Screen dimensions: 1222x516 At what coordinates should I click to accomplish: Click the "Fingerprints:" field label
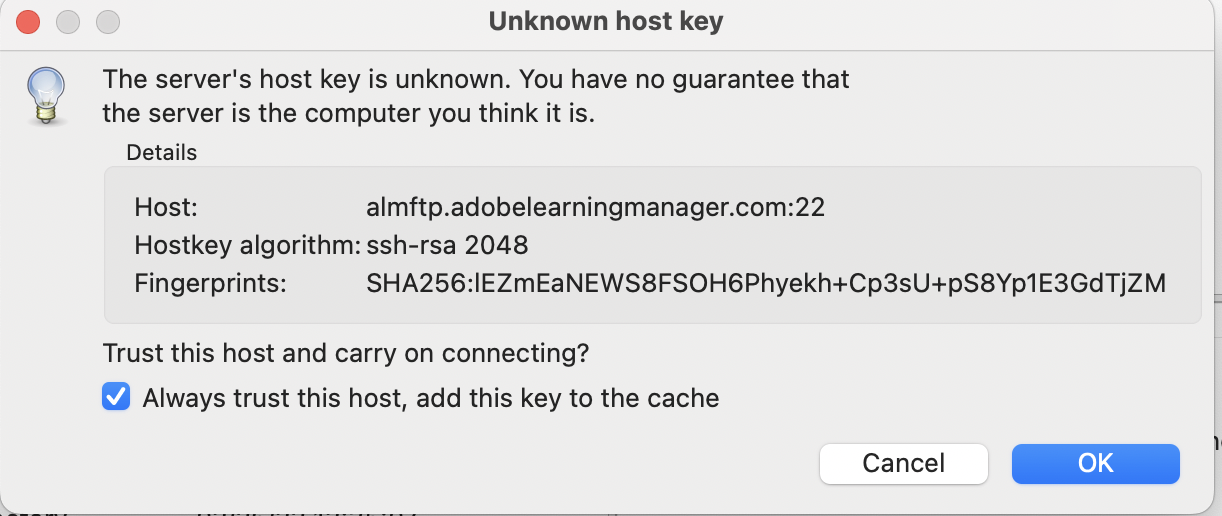point(210,283)
